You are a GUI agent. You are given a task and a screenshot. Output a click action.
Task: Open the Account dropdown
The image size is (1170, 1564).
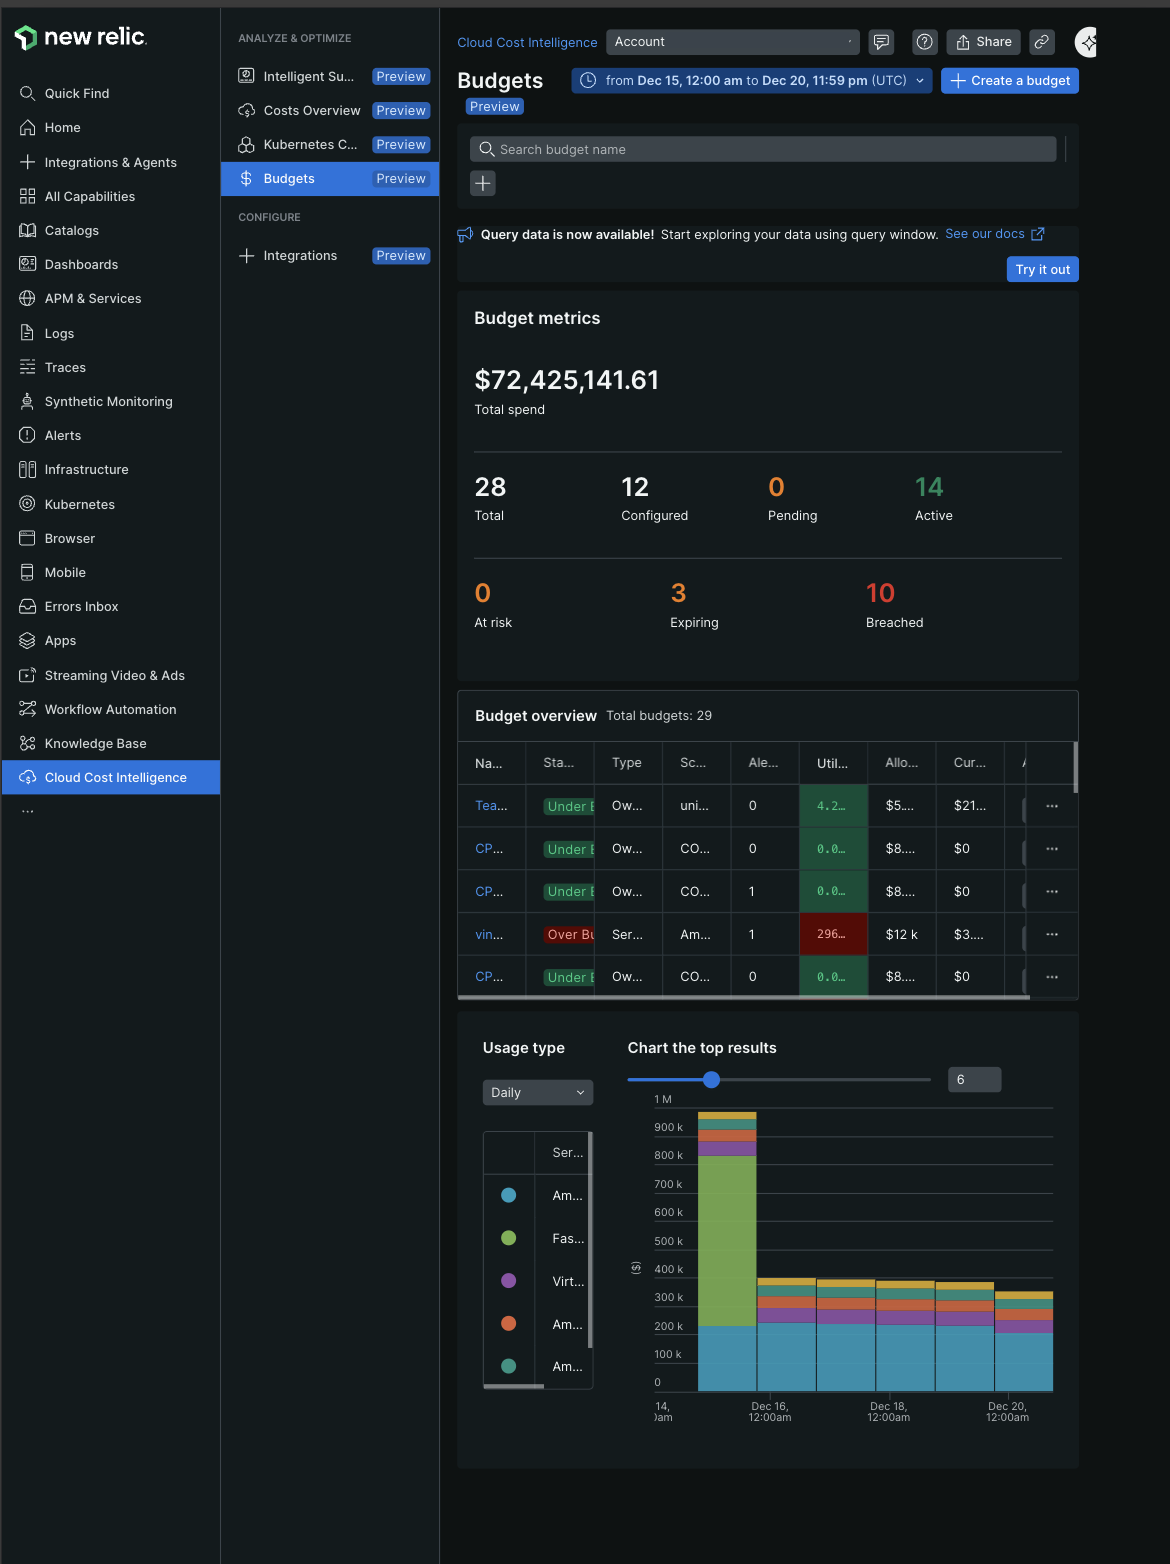click(x=732, y=42)
